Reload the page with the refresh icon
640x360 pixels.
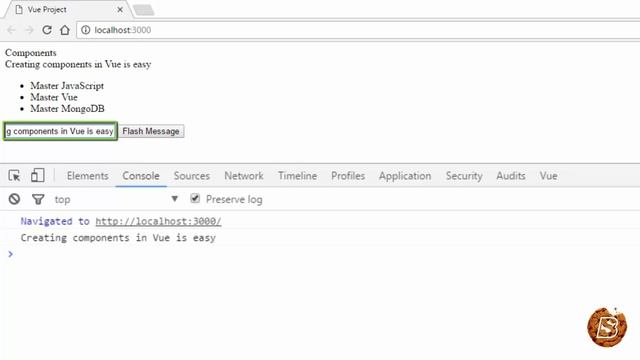pyautogui.click(x=47, y=30)
